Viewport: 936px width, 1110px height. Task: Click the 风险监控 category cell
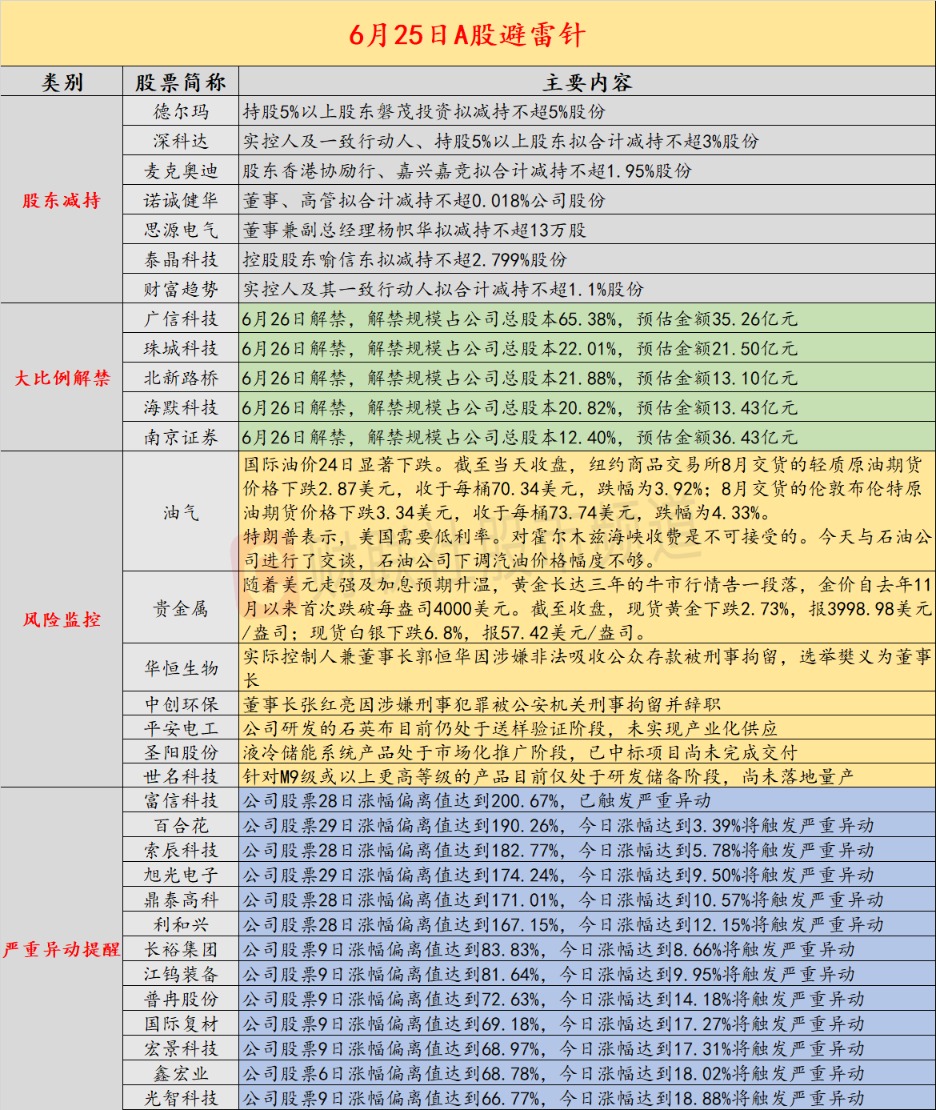pos(62,619)
